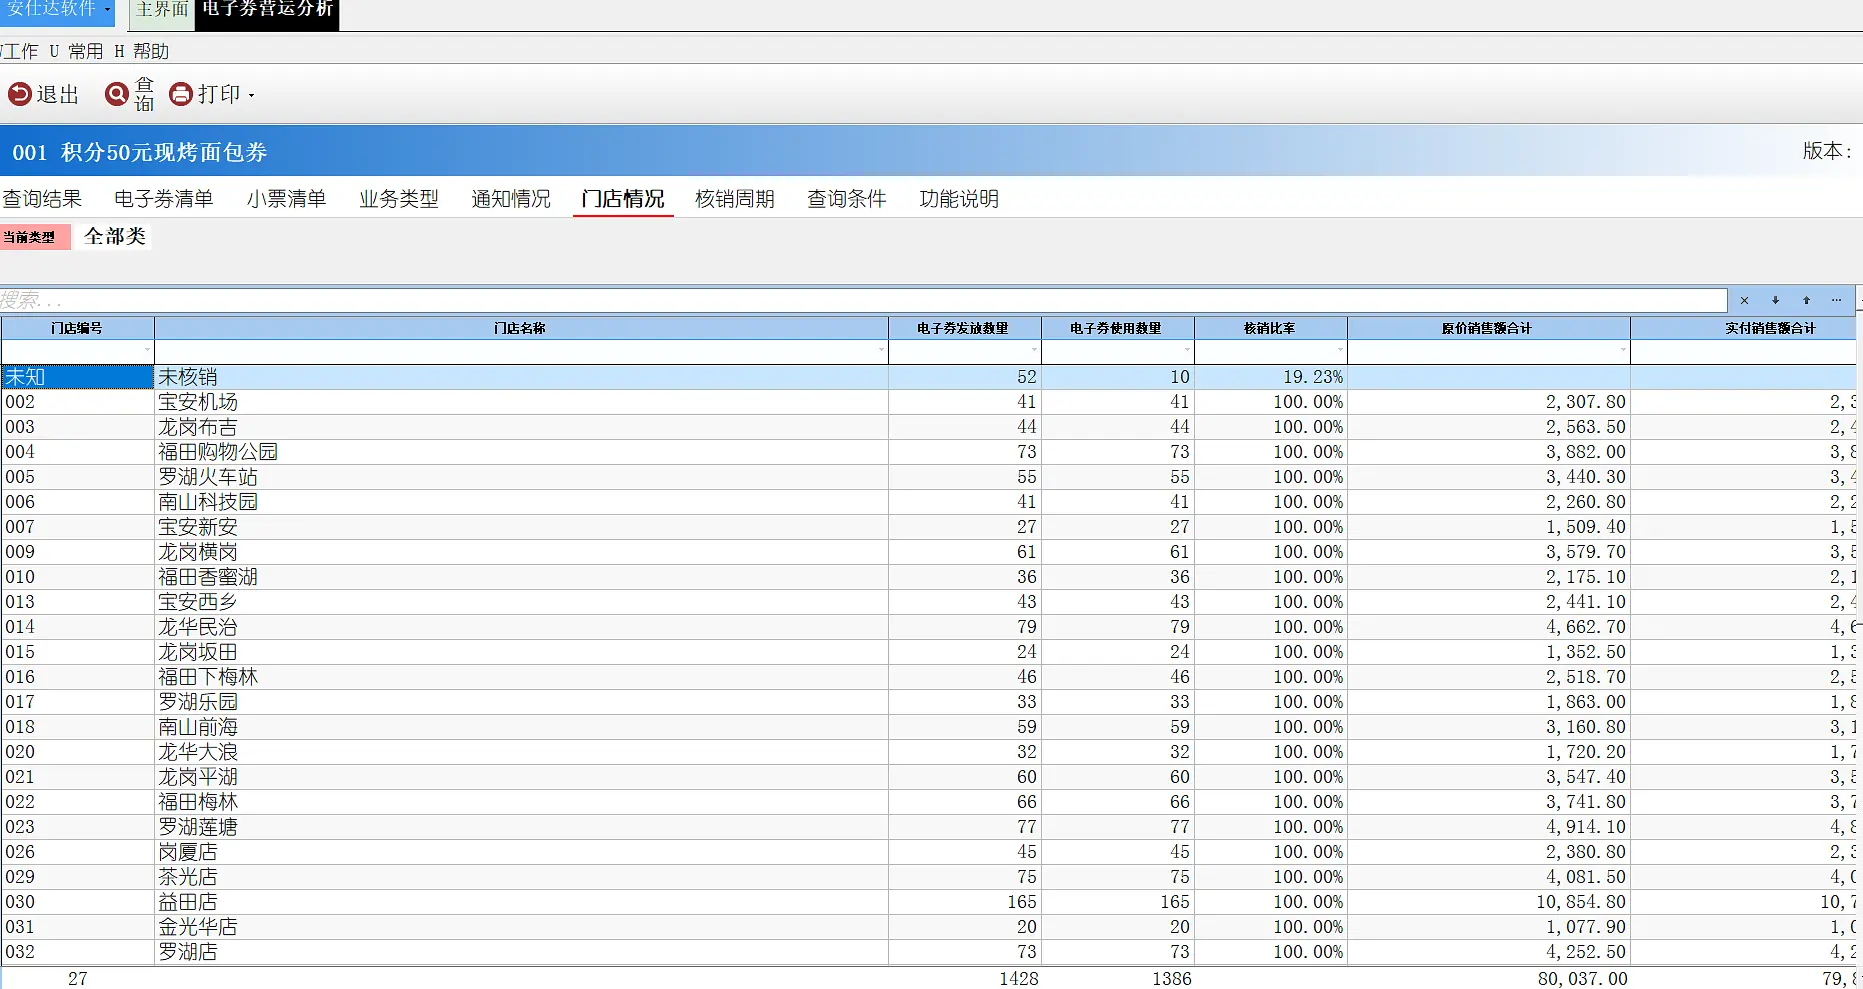This screenshot has width=1863, height=989.
Task: Select the 福田香蜜湖 store cell
Action: click(521, 577)
